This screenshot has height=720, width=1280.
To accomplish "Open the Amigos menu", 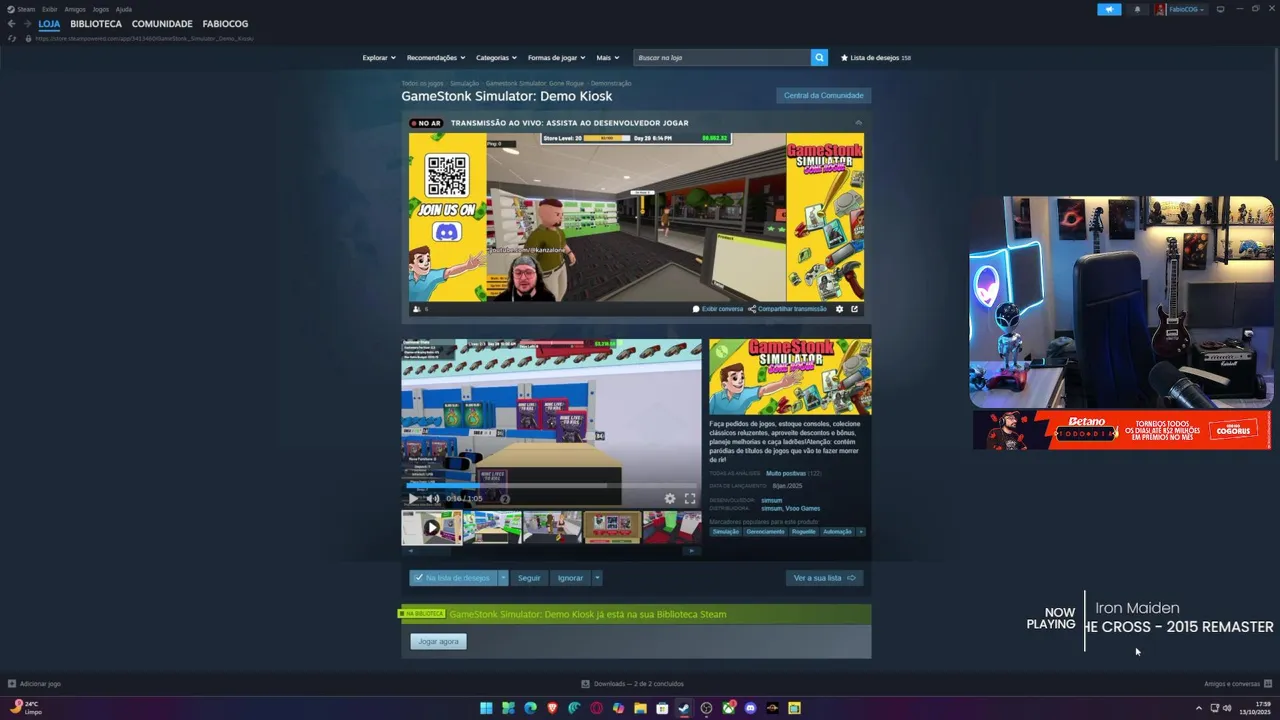I will [75, 9].
